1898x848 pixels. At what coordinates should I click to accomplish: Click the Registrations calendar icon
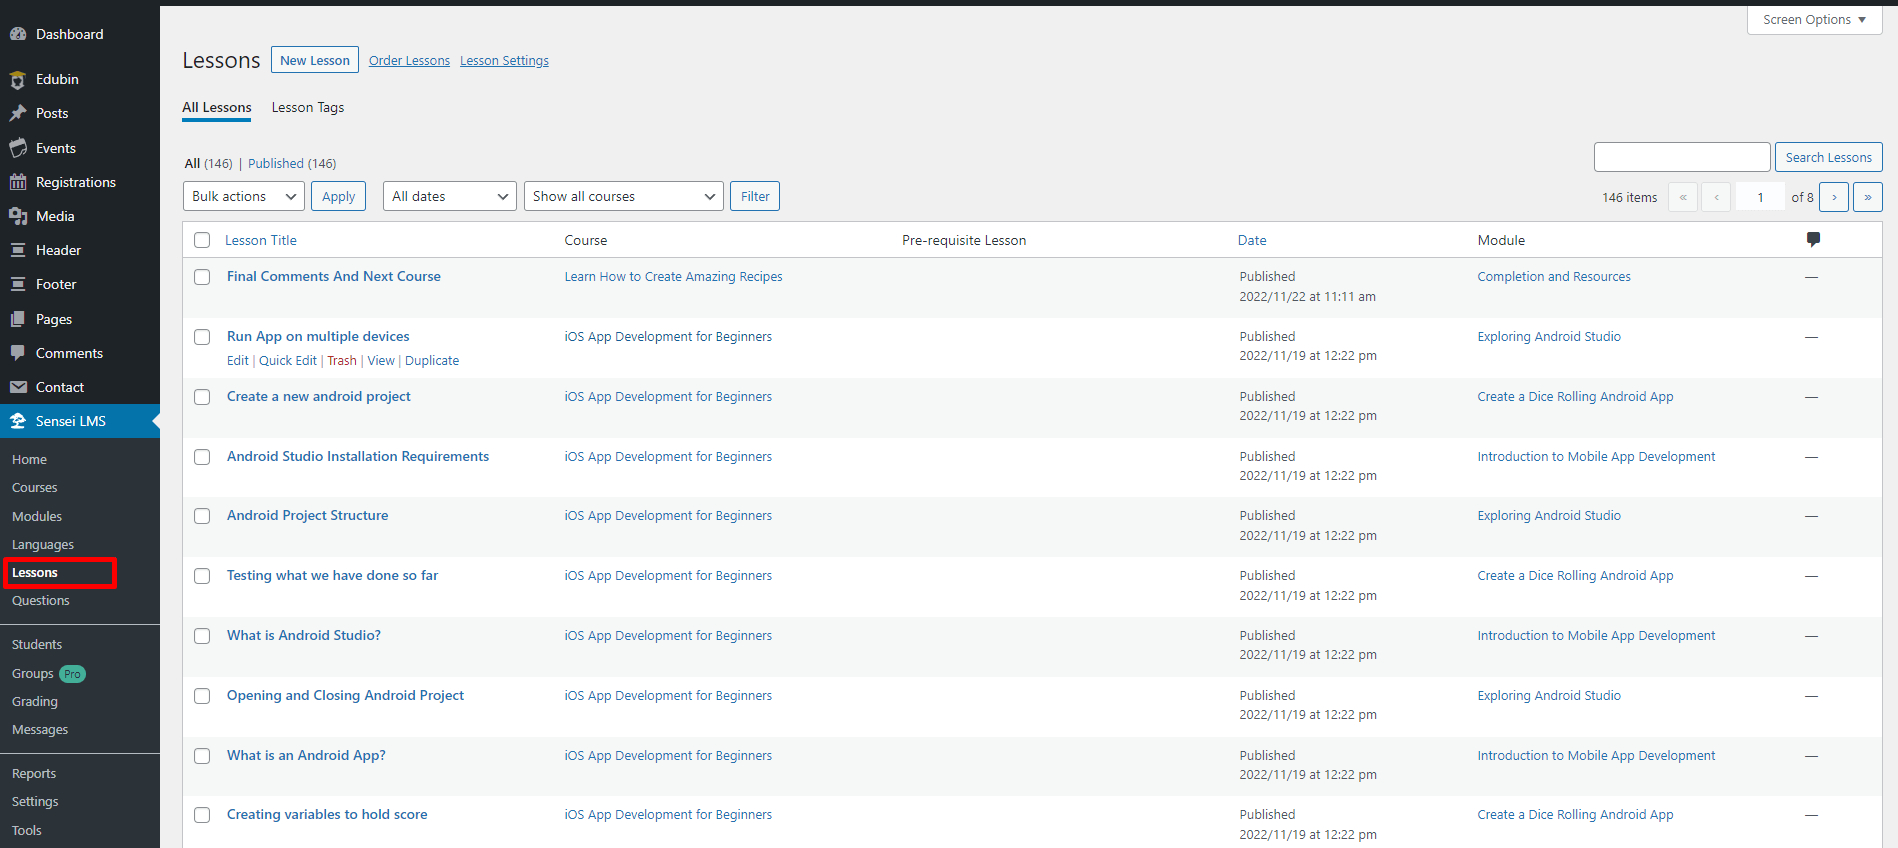tap(18, 182)
